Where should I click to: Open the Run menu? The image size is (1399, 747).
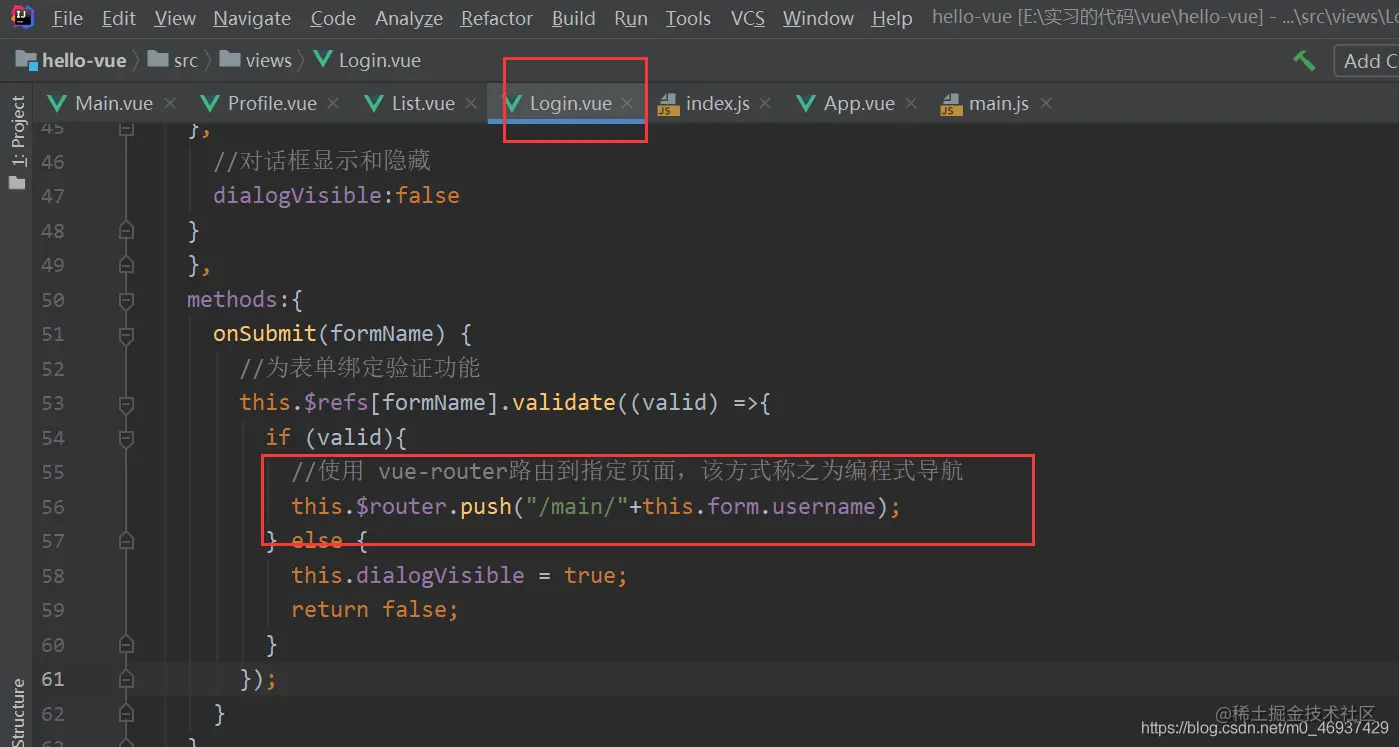pos(631,18)
